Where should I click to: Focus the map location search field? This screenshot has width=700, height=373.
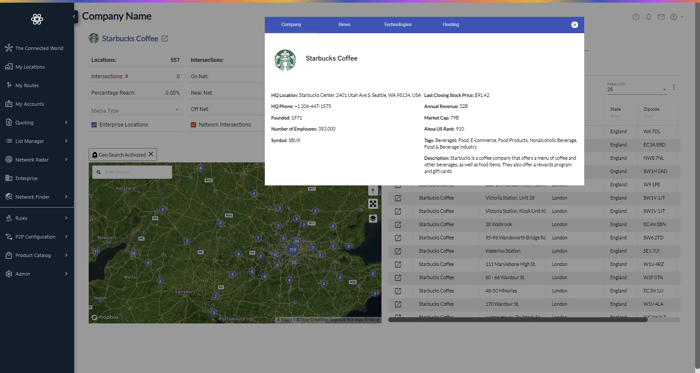pos(132,172)
